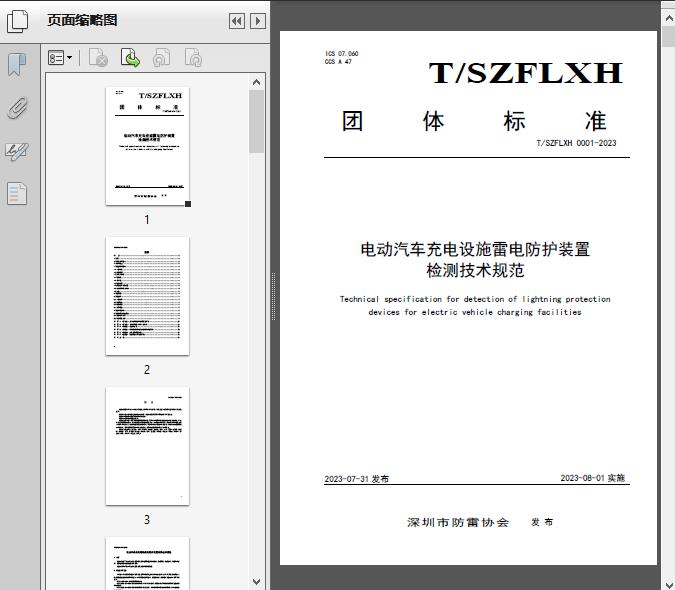Viewport: 675px width, 590px height.
Task: Click page number label 2 under thumbnail
Action: coord(147,369)
